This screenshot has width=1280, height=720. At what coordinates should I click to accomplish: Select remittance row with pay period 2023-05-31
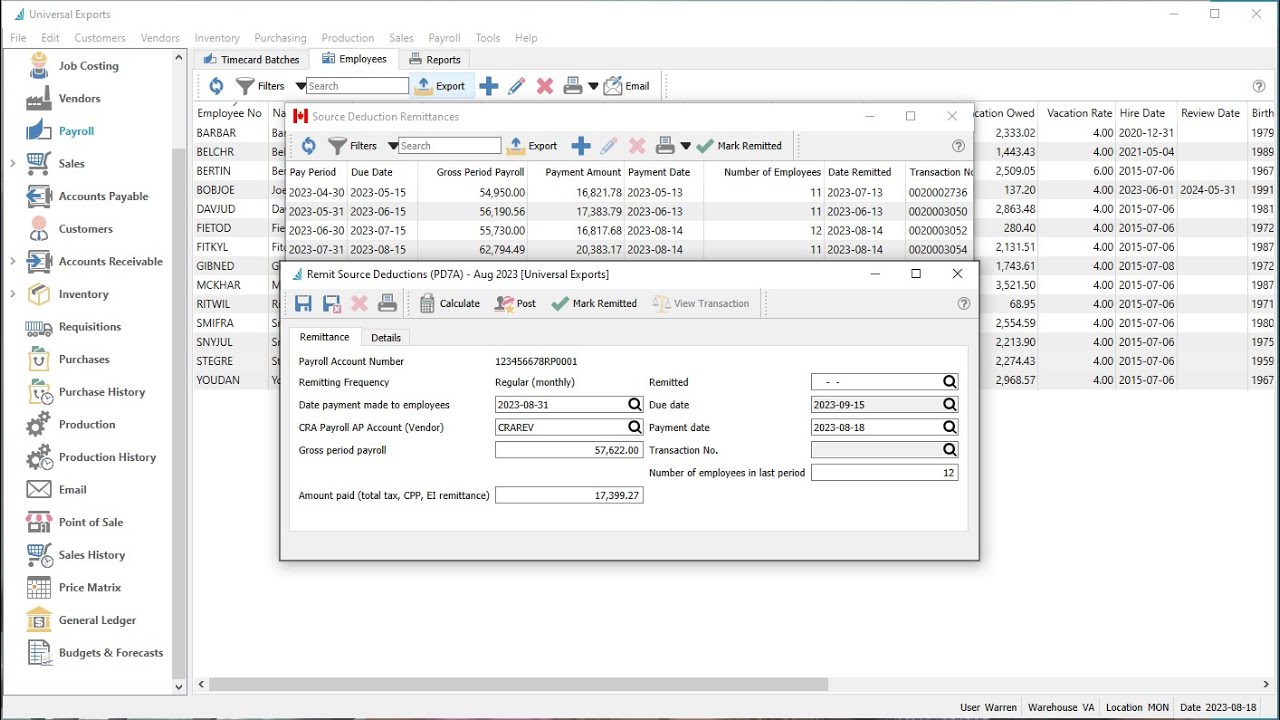631,211
